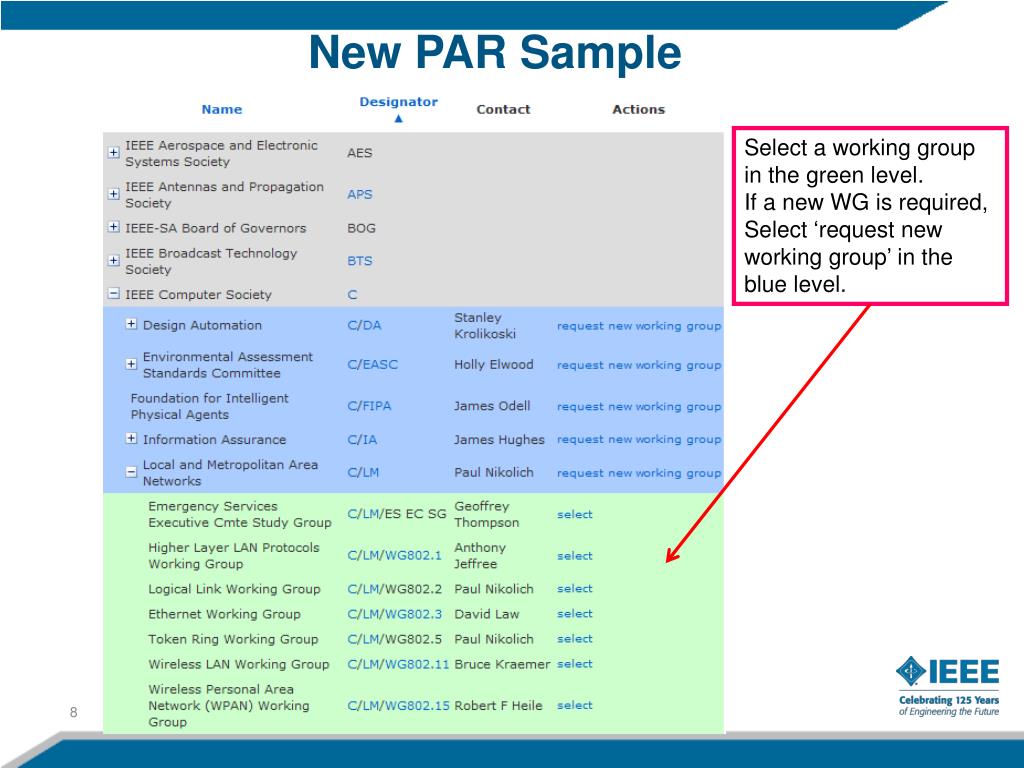Click contact name Geoffrey Thompson
1024x768 pixels.
point(487,514)
